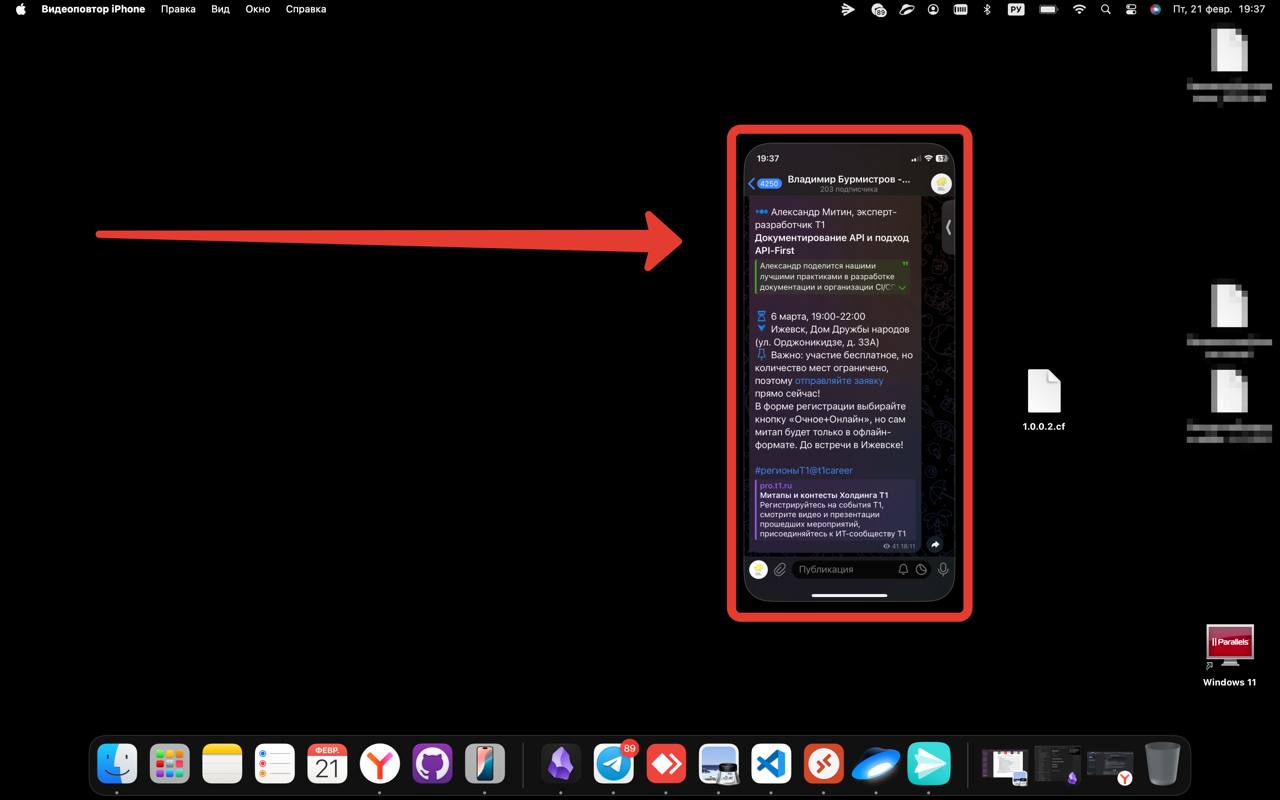This screenshot has width=1280, height=800.
Task: Open the channel avatar in the Telegram header
Action: point(940,184)
